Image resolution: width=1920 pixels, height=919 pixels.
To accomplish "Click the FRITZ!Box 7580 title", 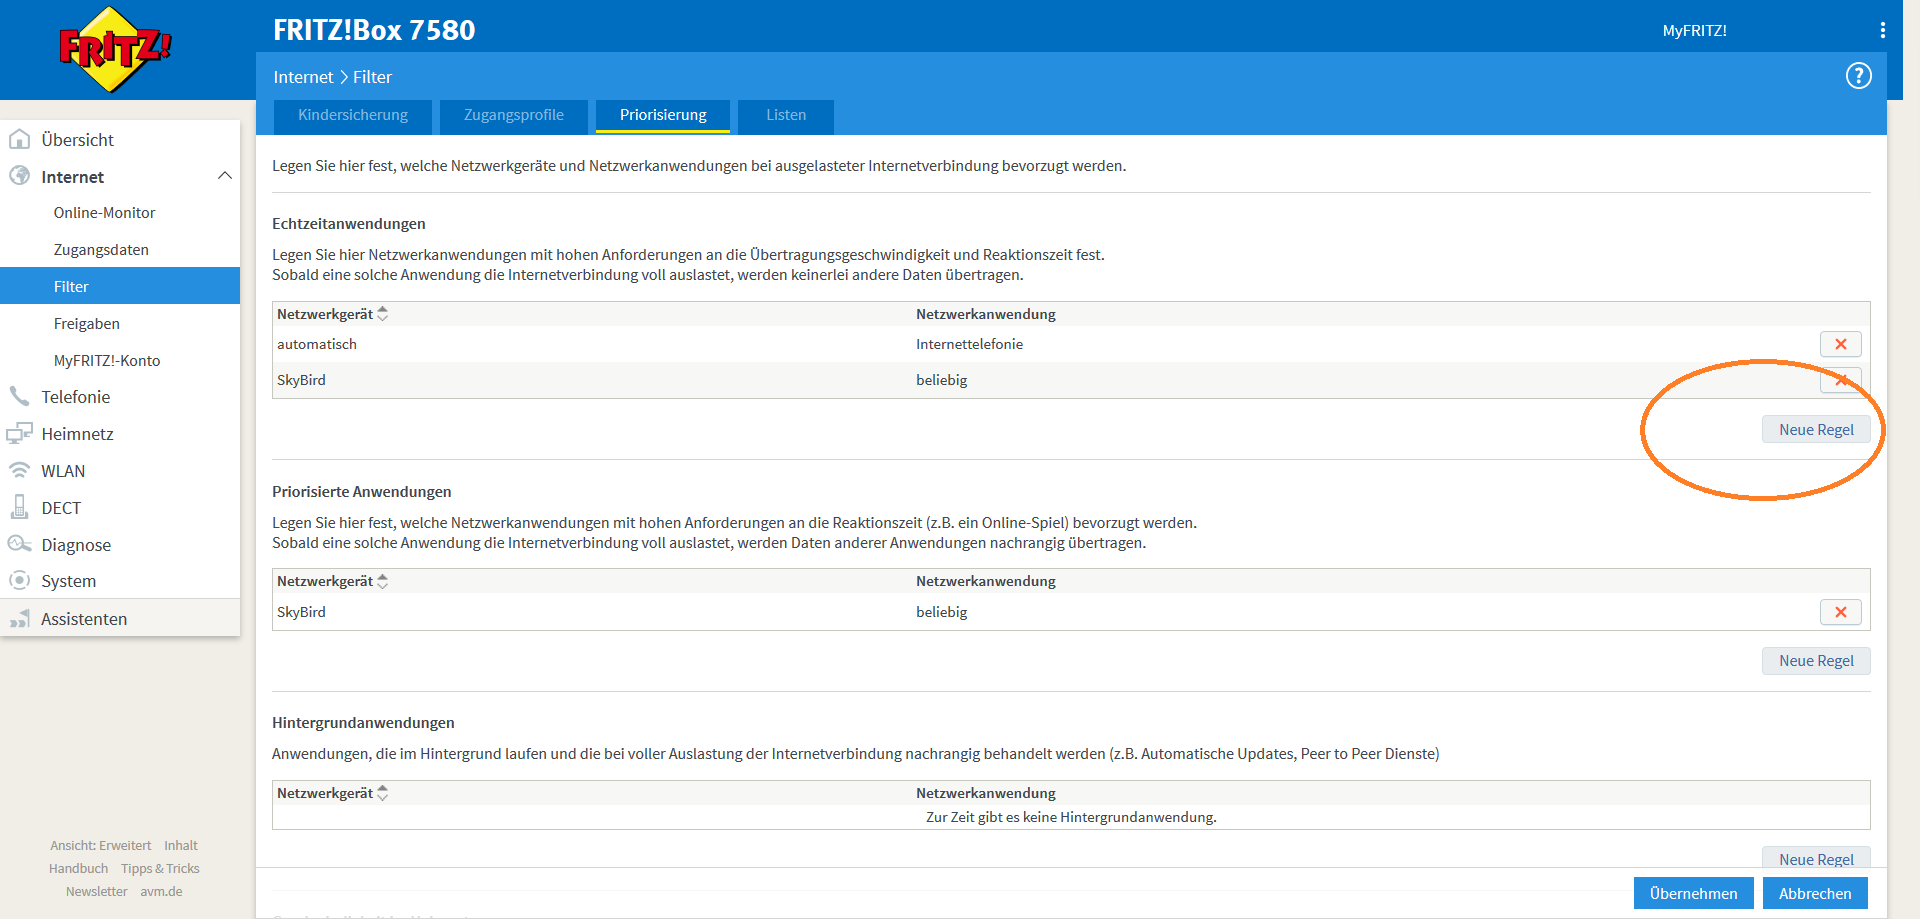I will [x=374, y=30].
